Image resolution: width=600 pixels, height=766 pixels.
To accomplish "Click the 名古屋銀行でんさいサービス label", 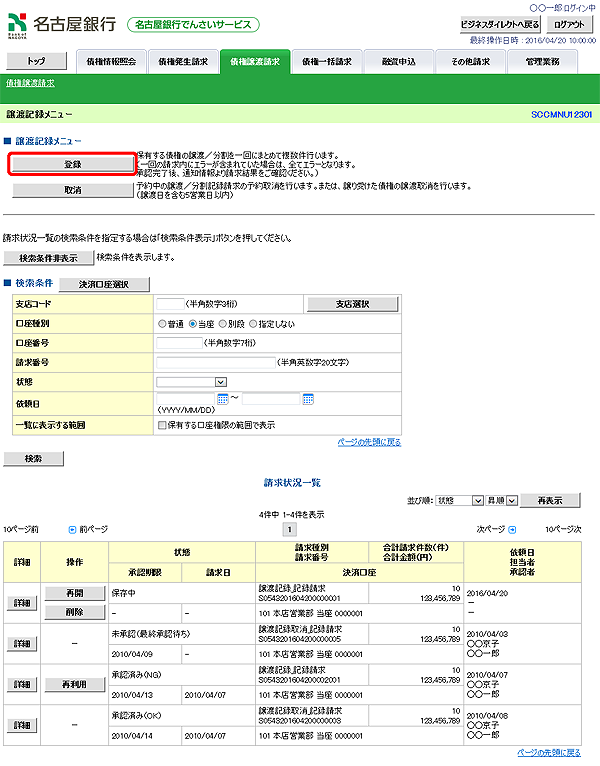I will tap(193, 24).
